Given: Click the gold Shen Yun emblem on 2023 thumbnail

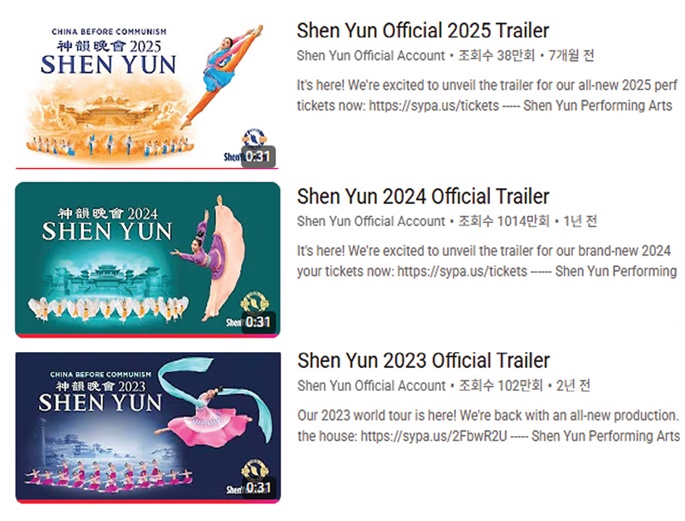Looking at the screenshot, I should coord(255,468).
